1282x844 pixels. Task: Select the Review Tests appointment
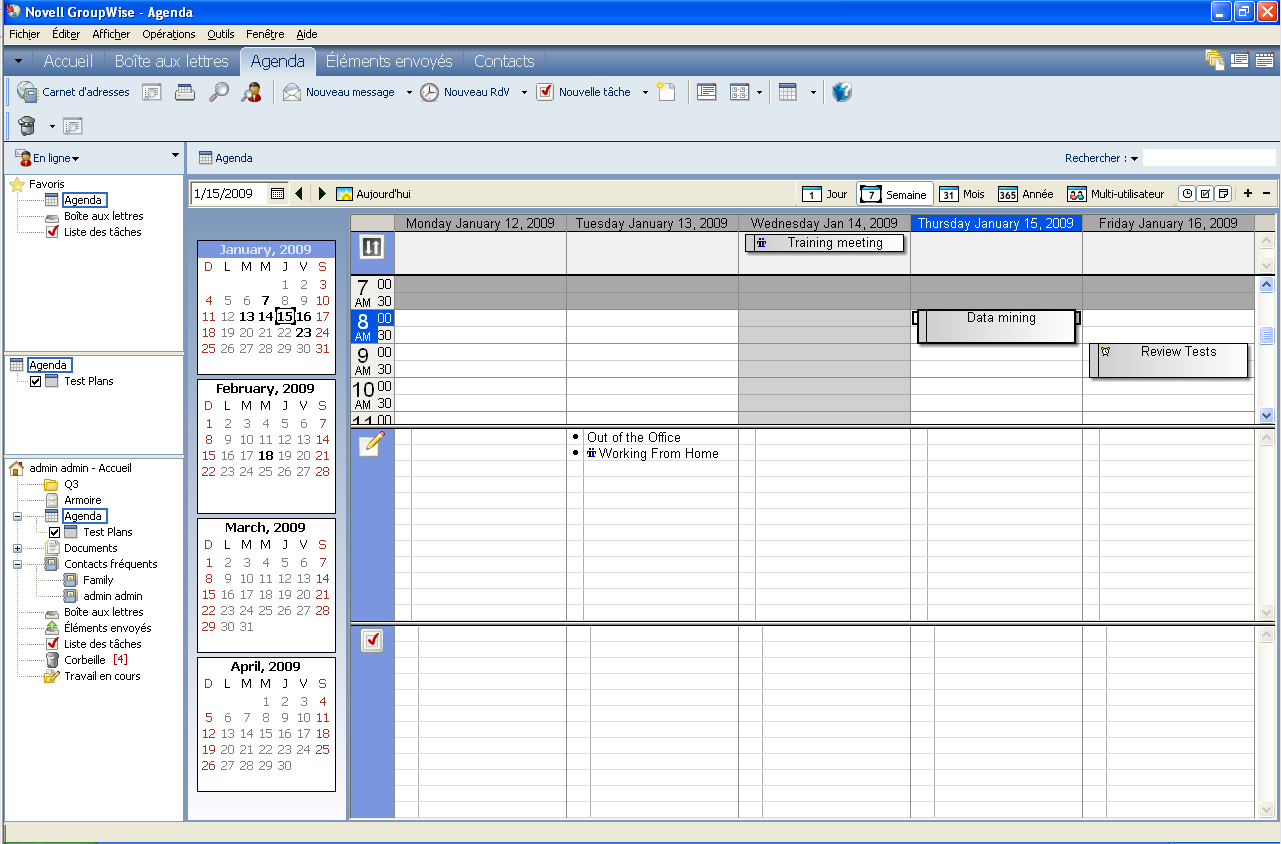tap(1169, 360)
